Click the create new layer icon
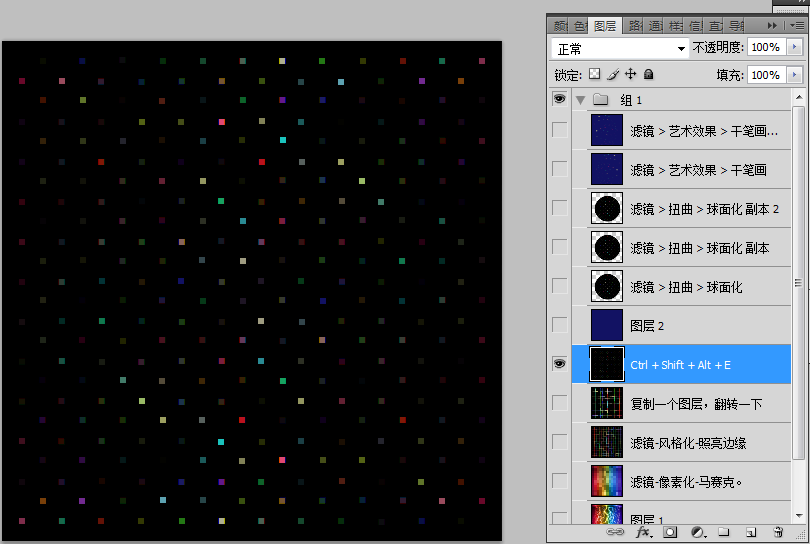This screenshot has width=810, height=544. pyautogui.click(x=751, y=533)
